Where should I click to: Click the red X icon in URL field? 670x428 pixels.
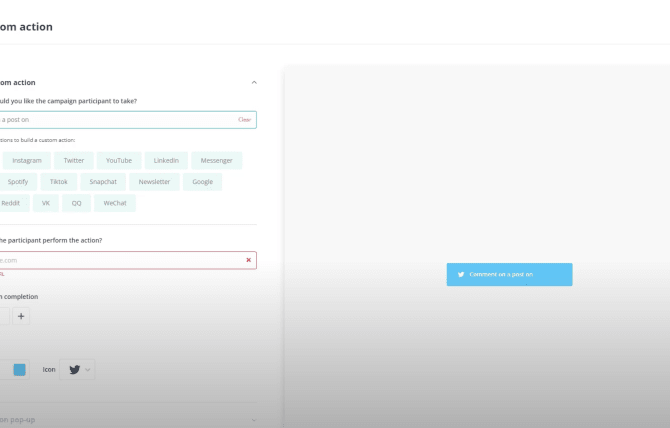(249, 260)
